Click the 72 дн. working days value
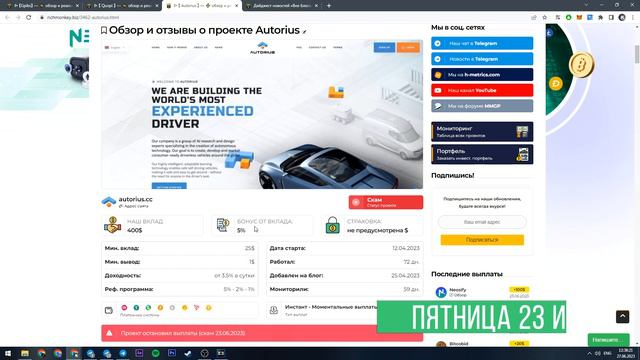 (411, 262)
